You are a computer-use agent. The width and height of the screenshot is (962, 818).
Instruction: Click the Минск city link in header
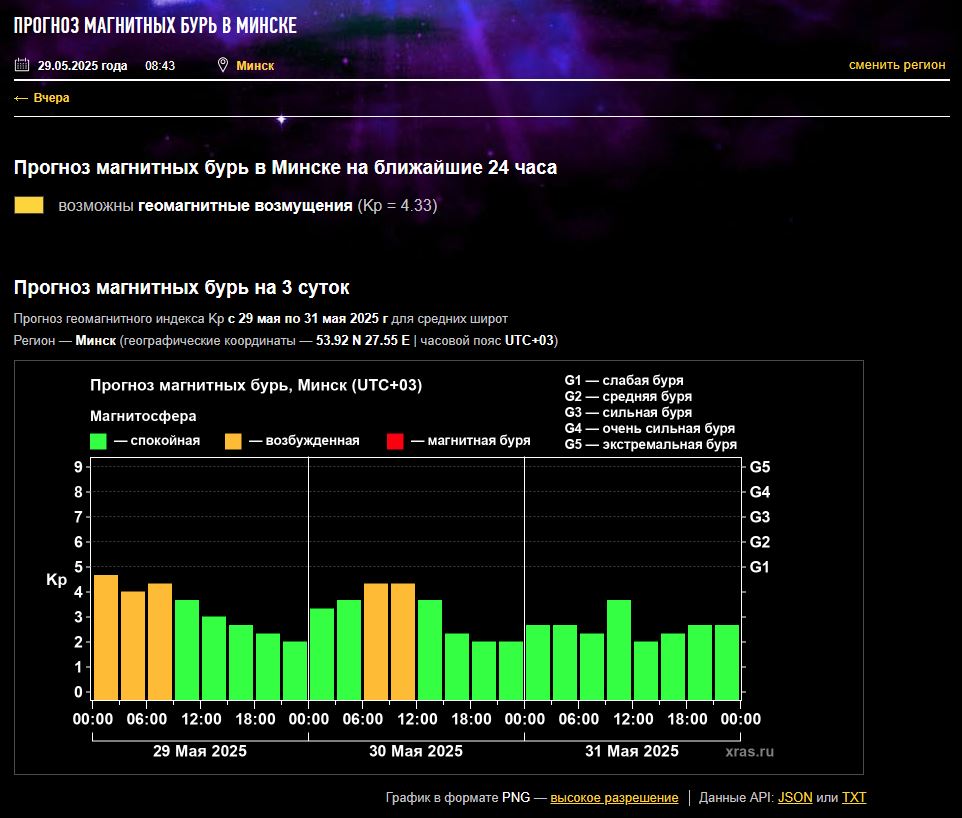coord(255,66)
